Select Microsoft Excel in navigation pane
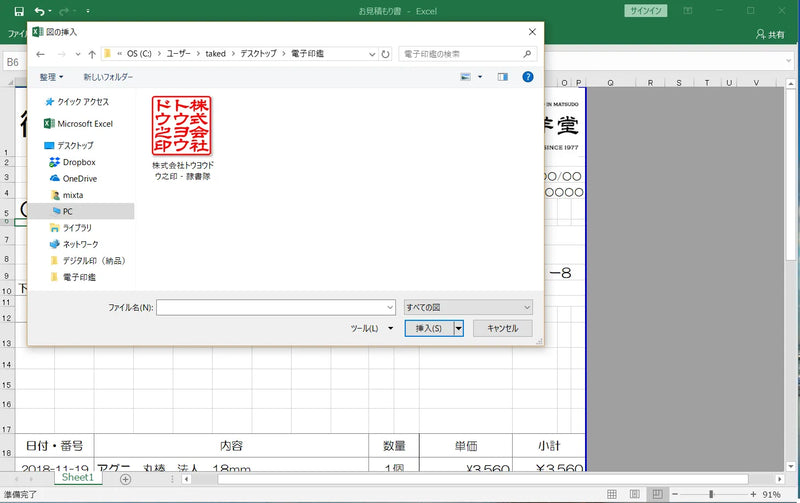The height and width of the screenshot is (503, 800). pyautogui.click(x=79, y=123)
